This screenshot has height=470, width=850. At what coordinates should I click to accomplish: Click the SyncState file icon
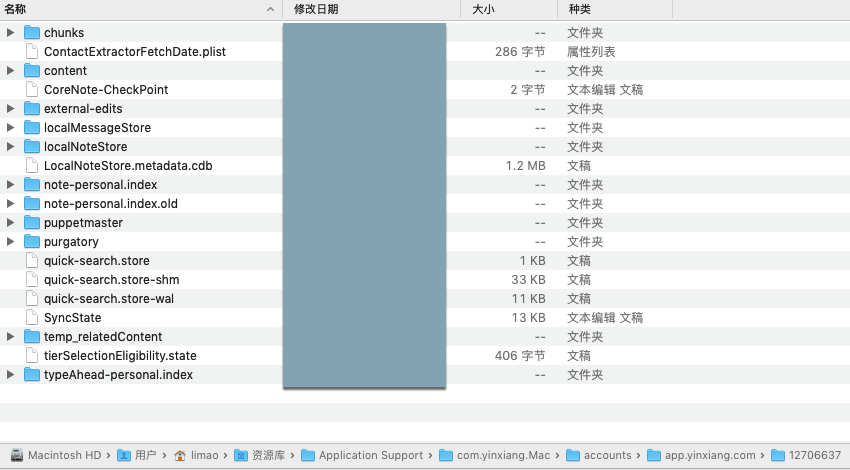(32, 318)
